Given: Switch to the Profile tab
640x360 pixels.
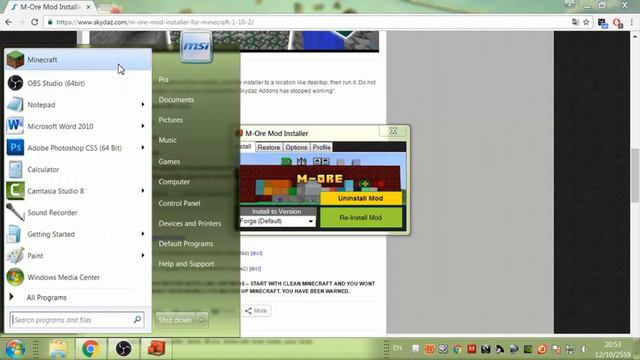Looking at the screenshot, I should click(x=321, y=147).
